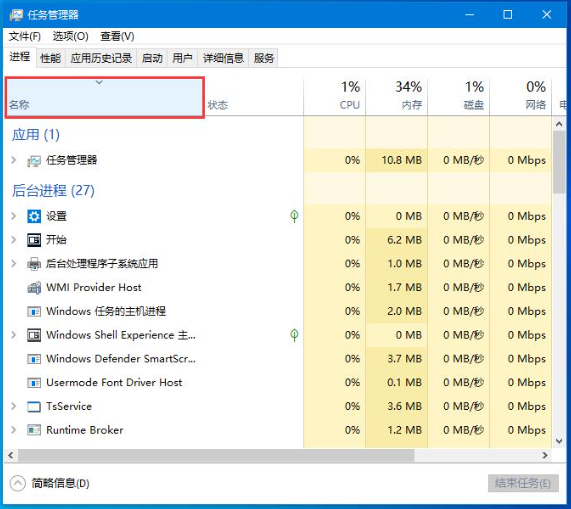The image size is (571, 509).
Task: Expand the 任务管理器 process group
Action: 14,160
